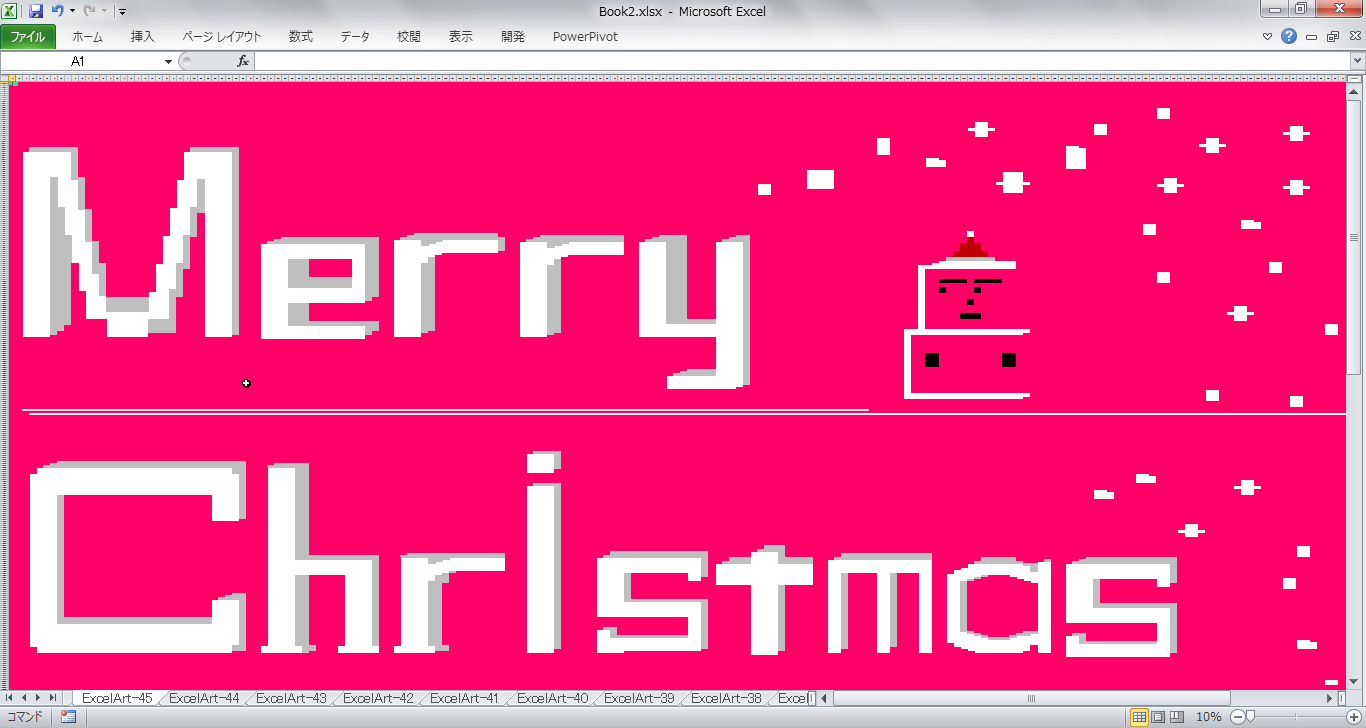Open Excel Help question mark icon
The width and height of the screenshot is (1366, 728).
[1289, 36]
